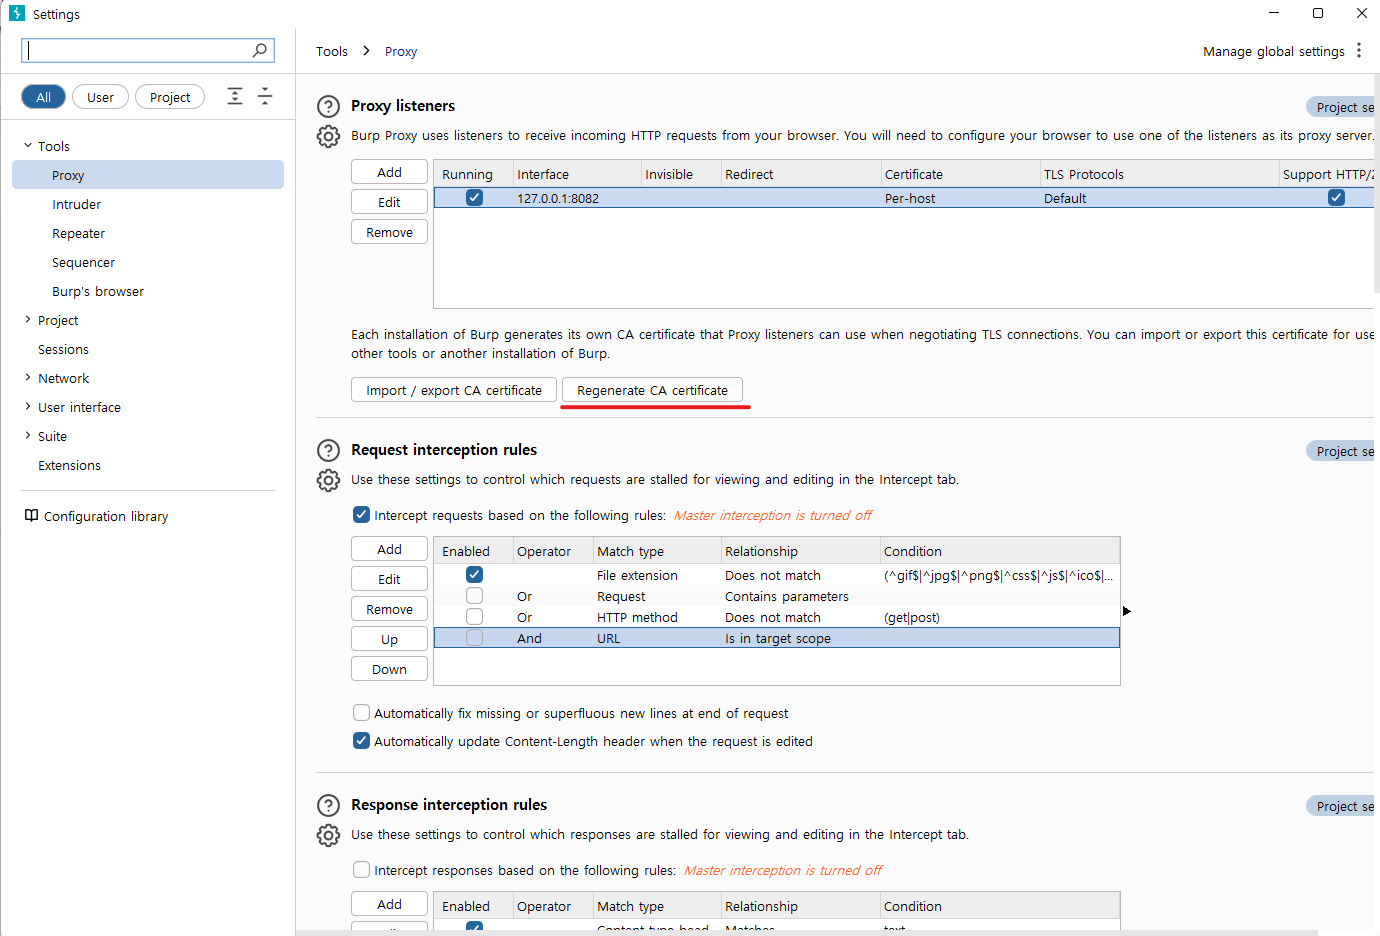Open help for Proxy listeners
1380x936 pixels.
[x=328, y=106]
